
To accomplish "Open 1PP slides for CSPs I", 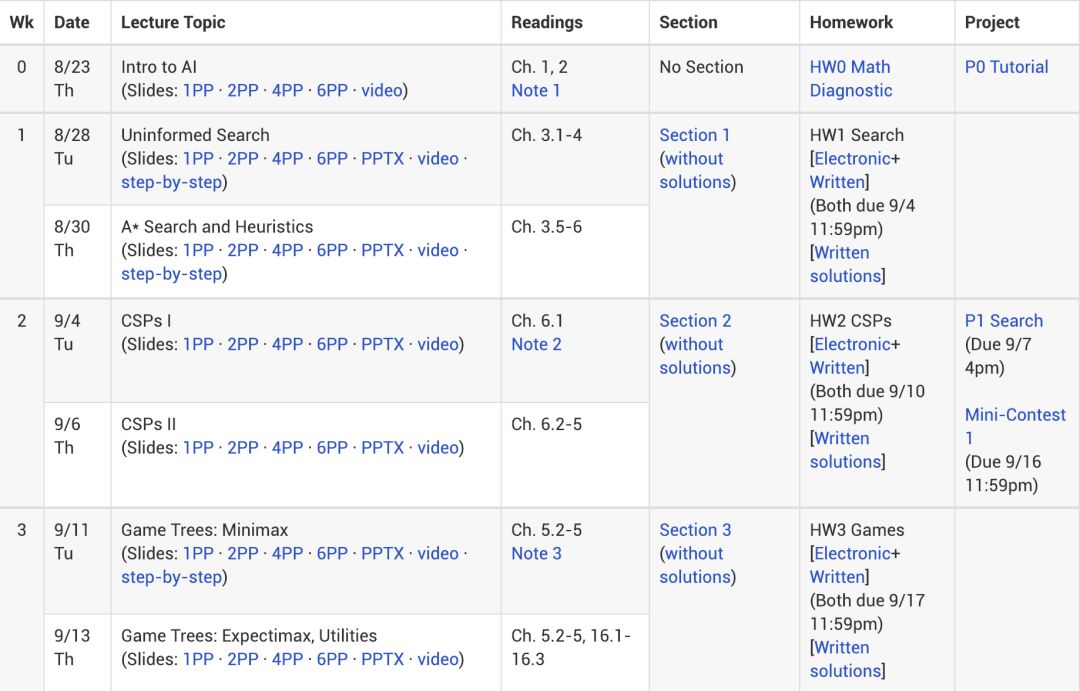I will 198,344.
